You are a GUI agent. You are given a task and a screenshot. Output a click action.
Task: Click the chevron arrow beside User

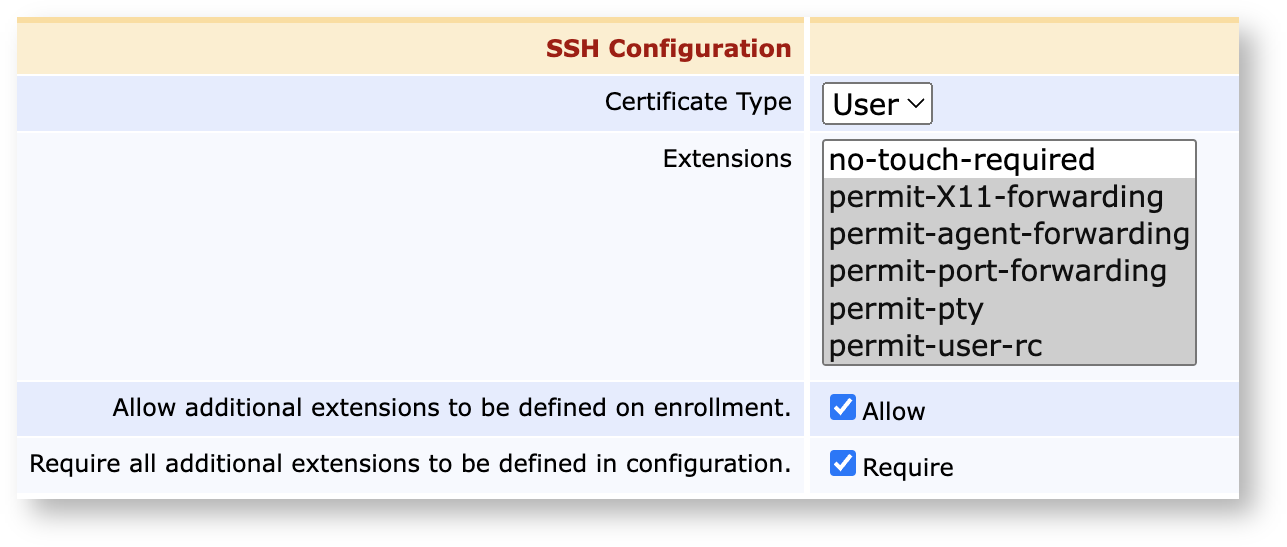(915, 104)
